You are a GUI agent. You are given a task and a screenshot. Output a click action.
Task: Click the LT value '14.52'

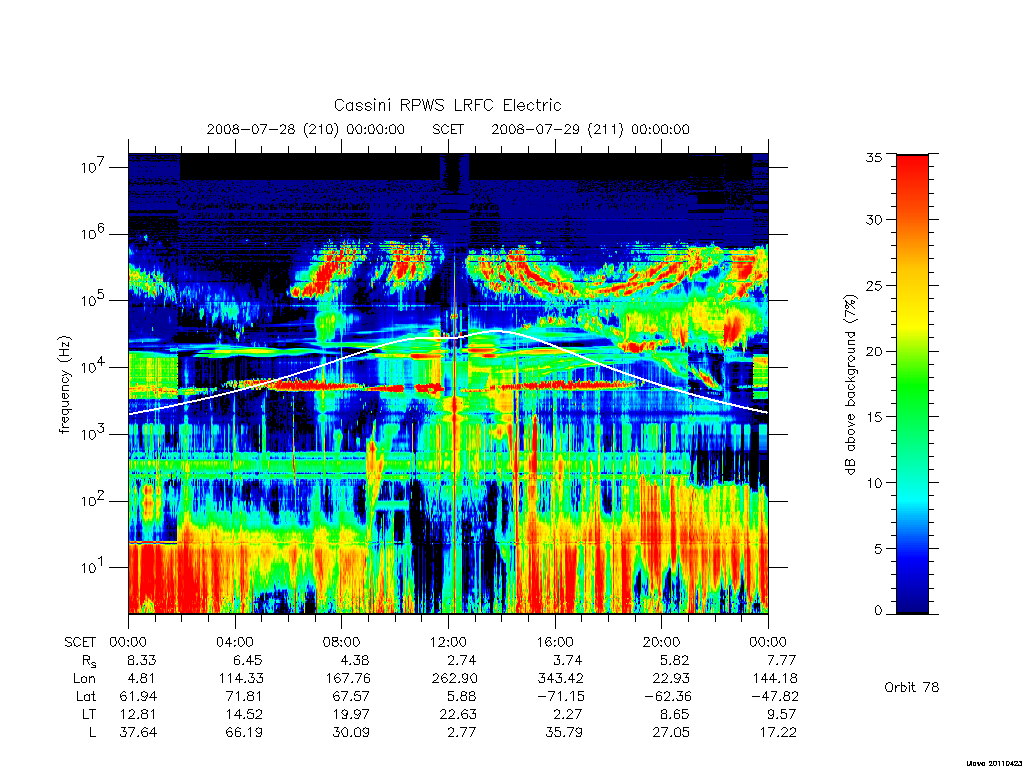pyautogui.click(x=245, y=714)
